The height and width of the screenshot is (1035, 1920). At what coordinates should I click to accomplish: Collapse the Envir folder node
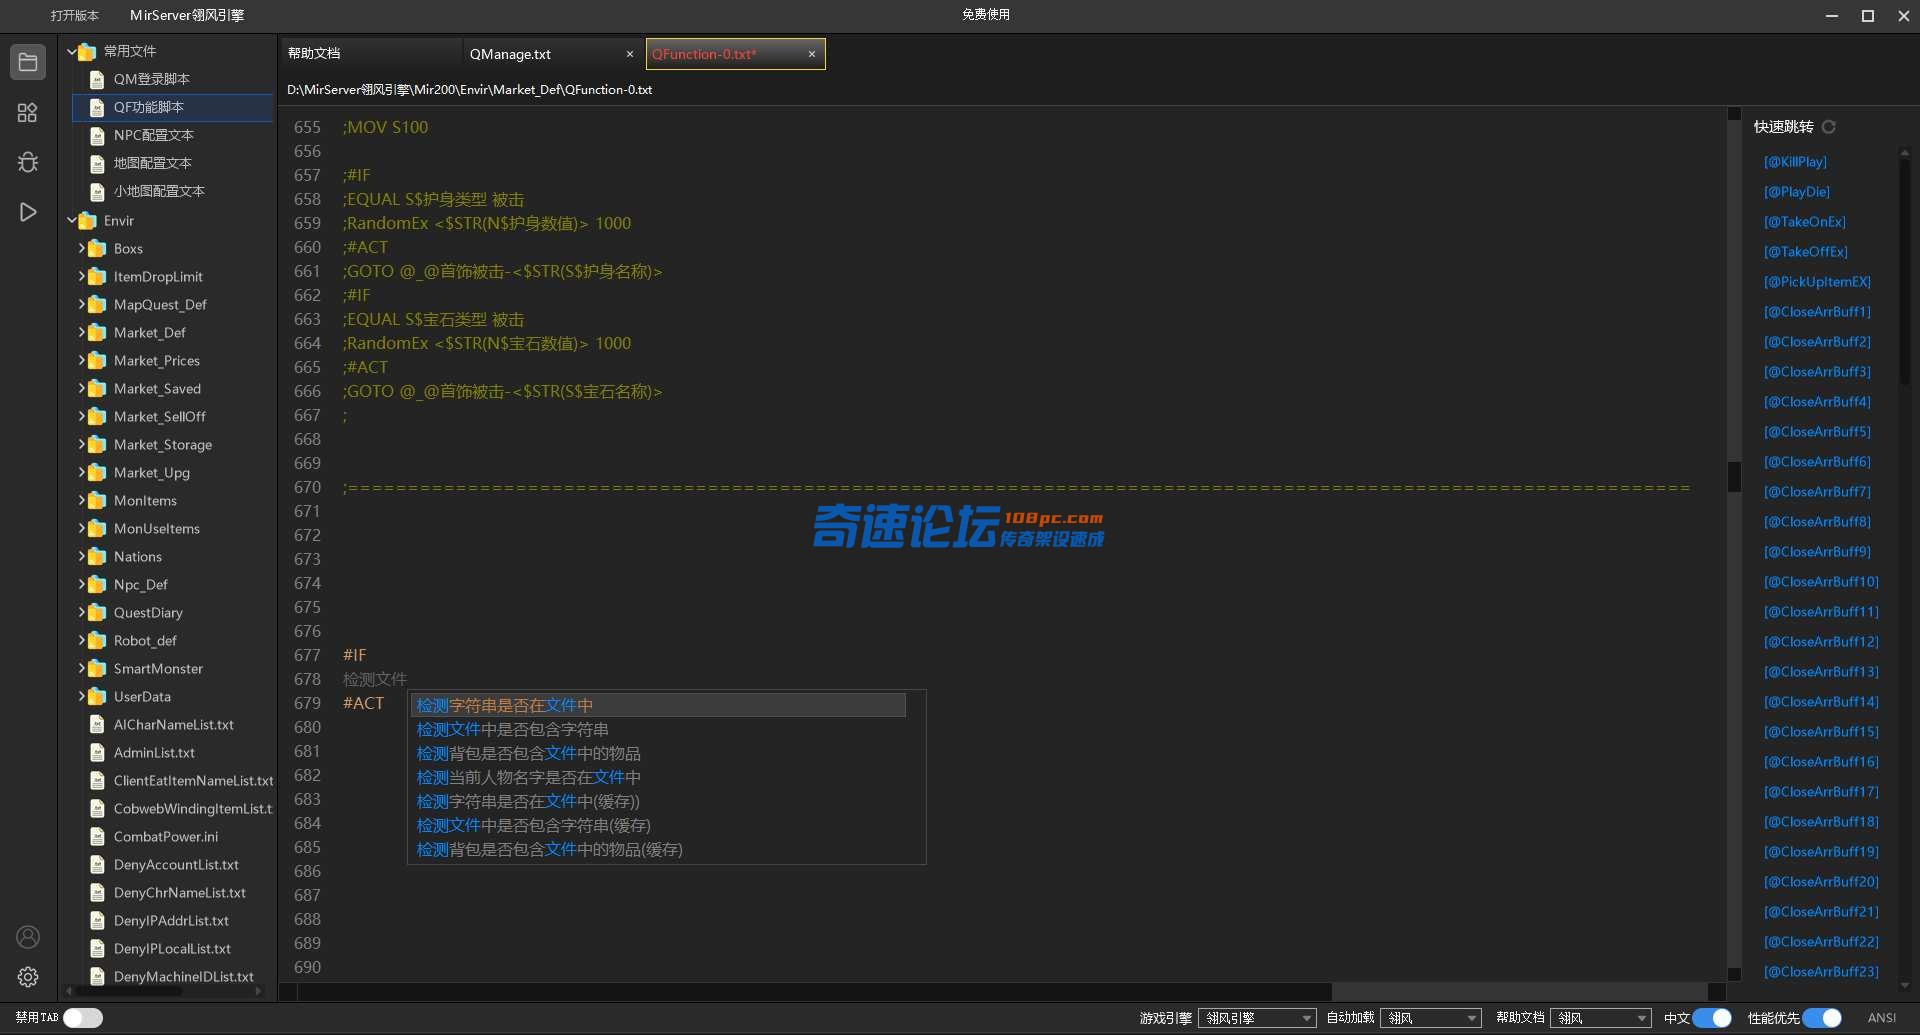(72, 220)
